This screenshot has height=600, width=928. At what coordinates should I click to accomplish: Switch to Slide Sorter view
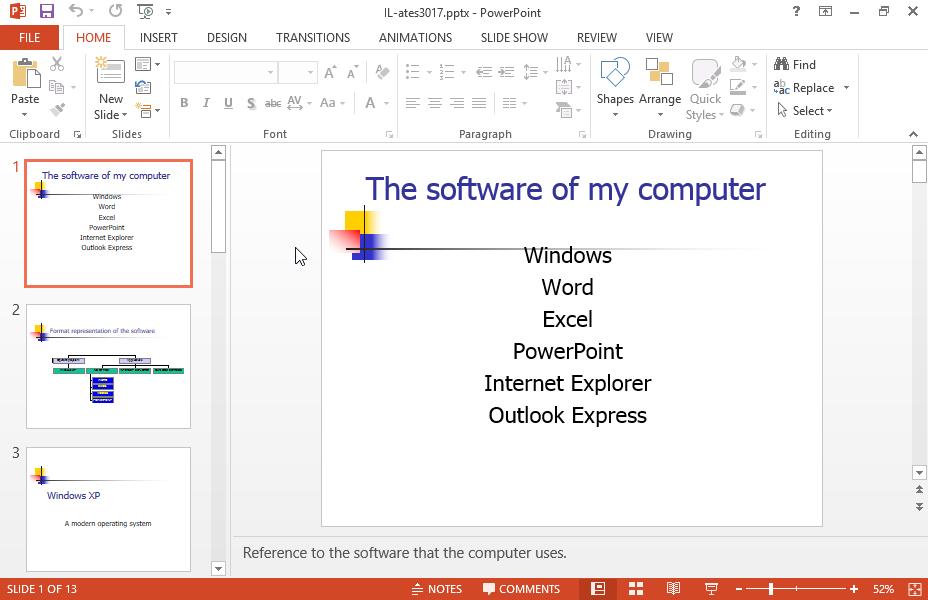(x=636, y=589)
